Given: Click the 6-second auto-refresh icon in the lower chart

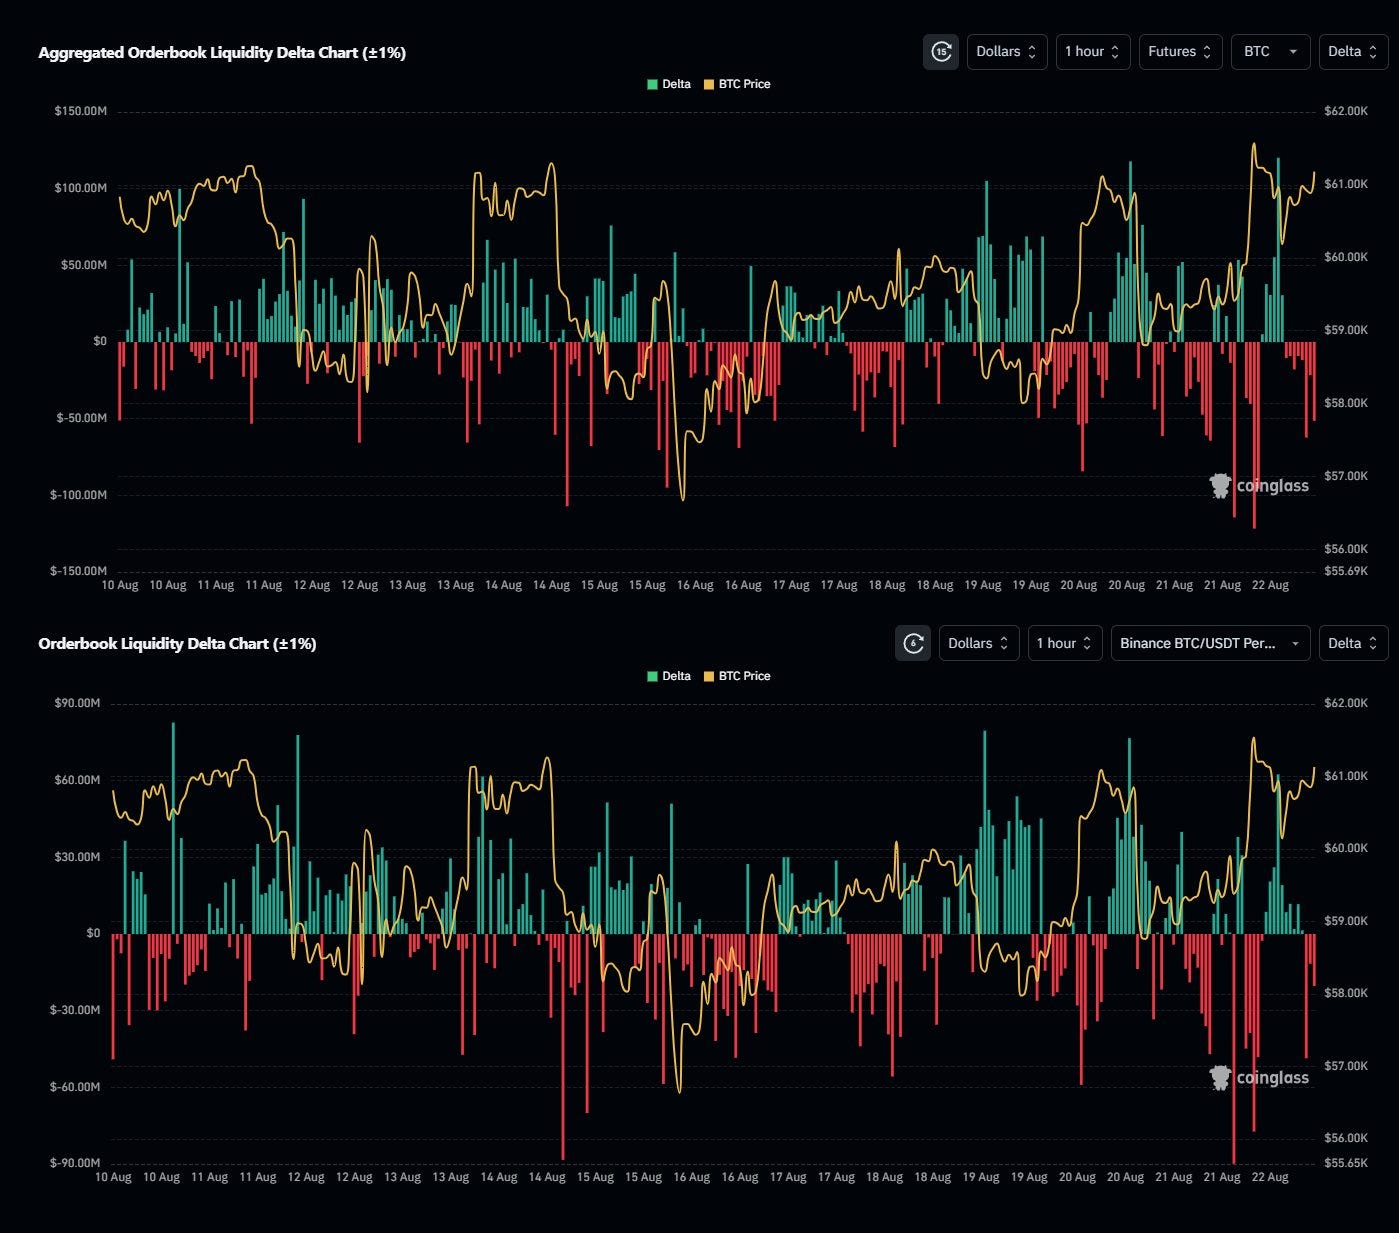Looking at the screenshot, I should (x=912, y=644).
